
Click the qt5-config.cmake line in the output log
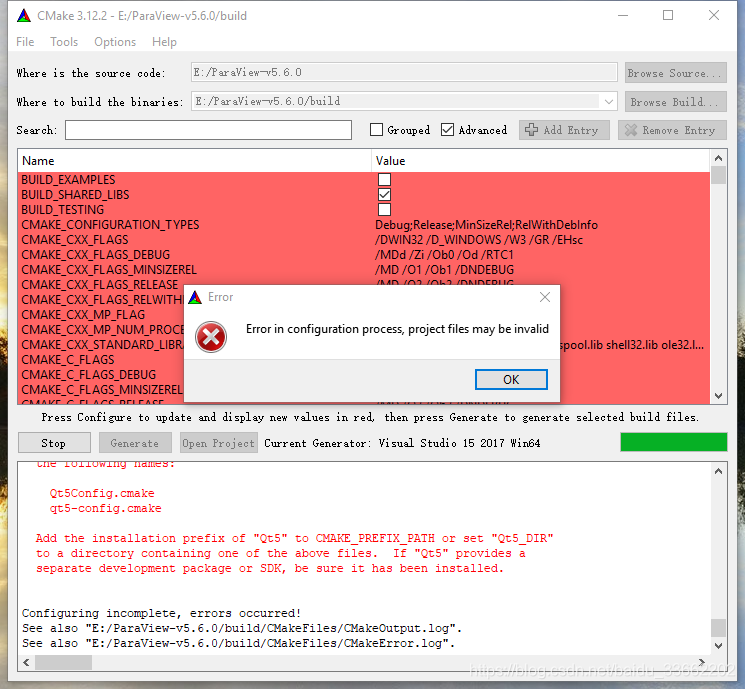coord(105,508)
